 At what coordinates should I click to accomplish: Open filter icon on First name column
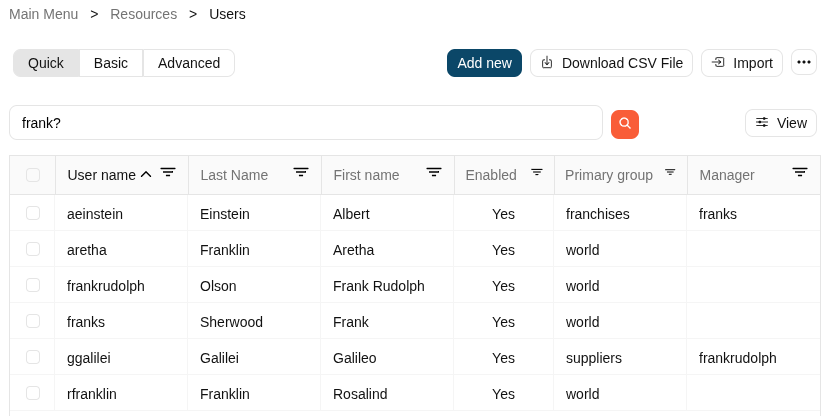tap(434, 173)
